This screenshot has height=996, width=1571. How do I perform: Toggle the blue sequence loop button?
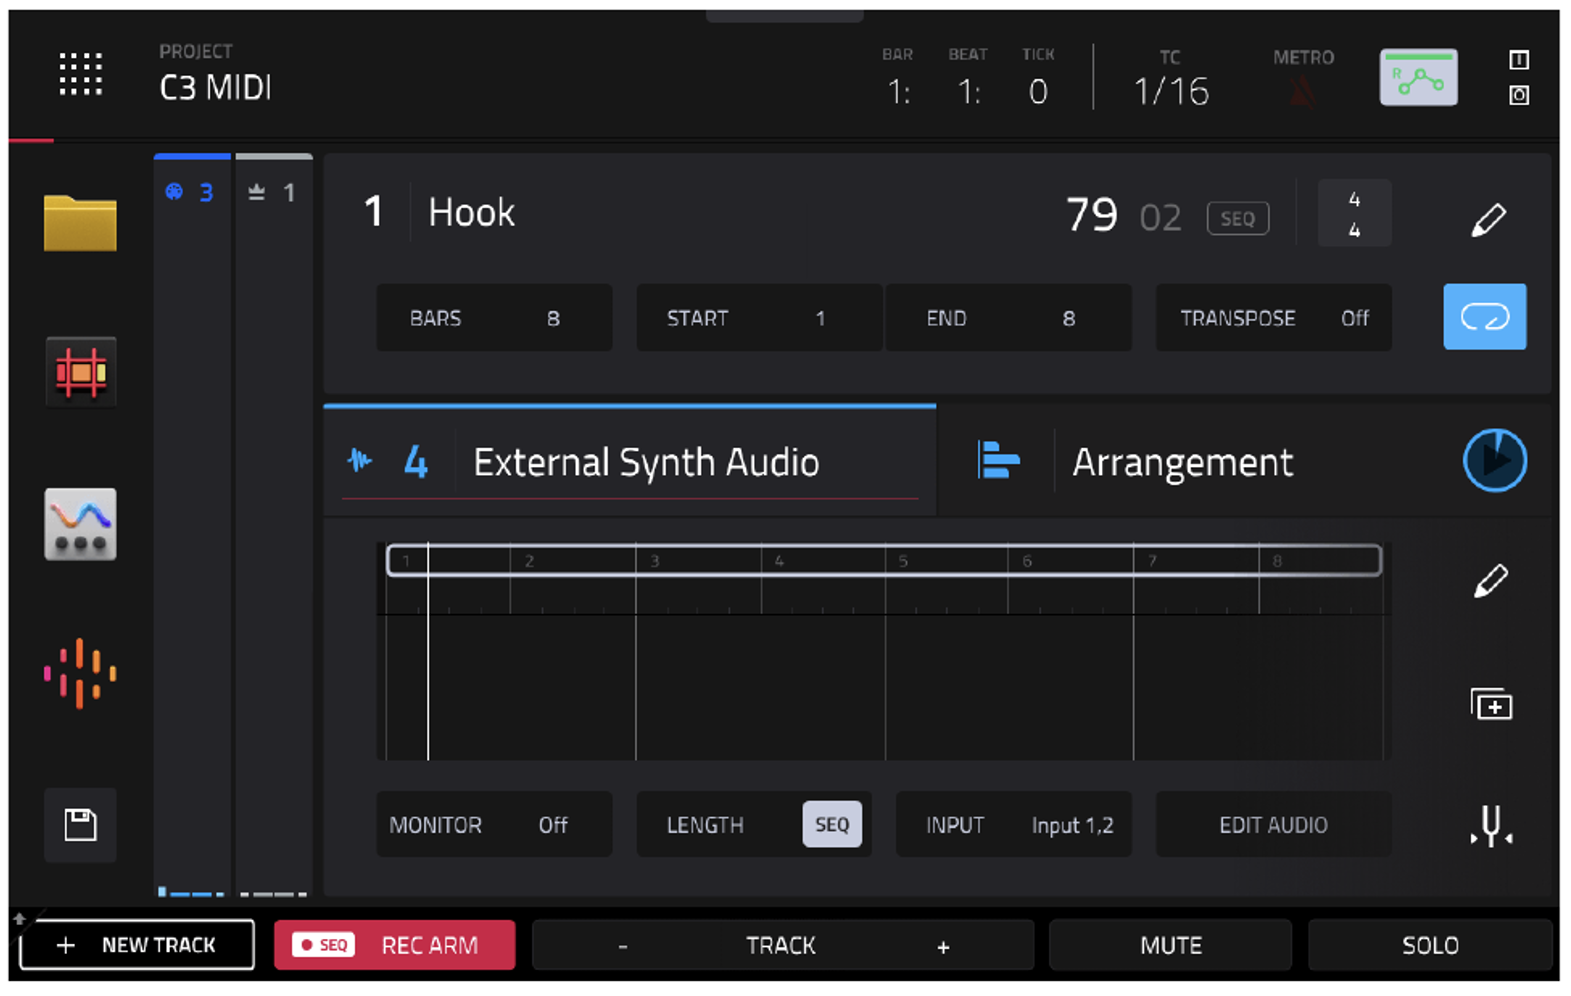point(1484,317)
